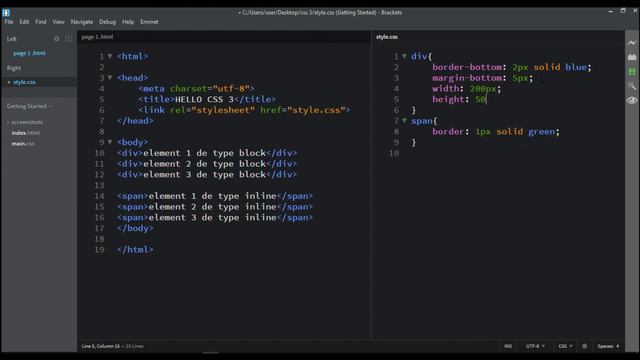This screenshot has width=640, height=360.
Task: Open the Getting Started project dropdown
Action: pos(29,106)
